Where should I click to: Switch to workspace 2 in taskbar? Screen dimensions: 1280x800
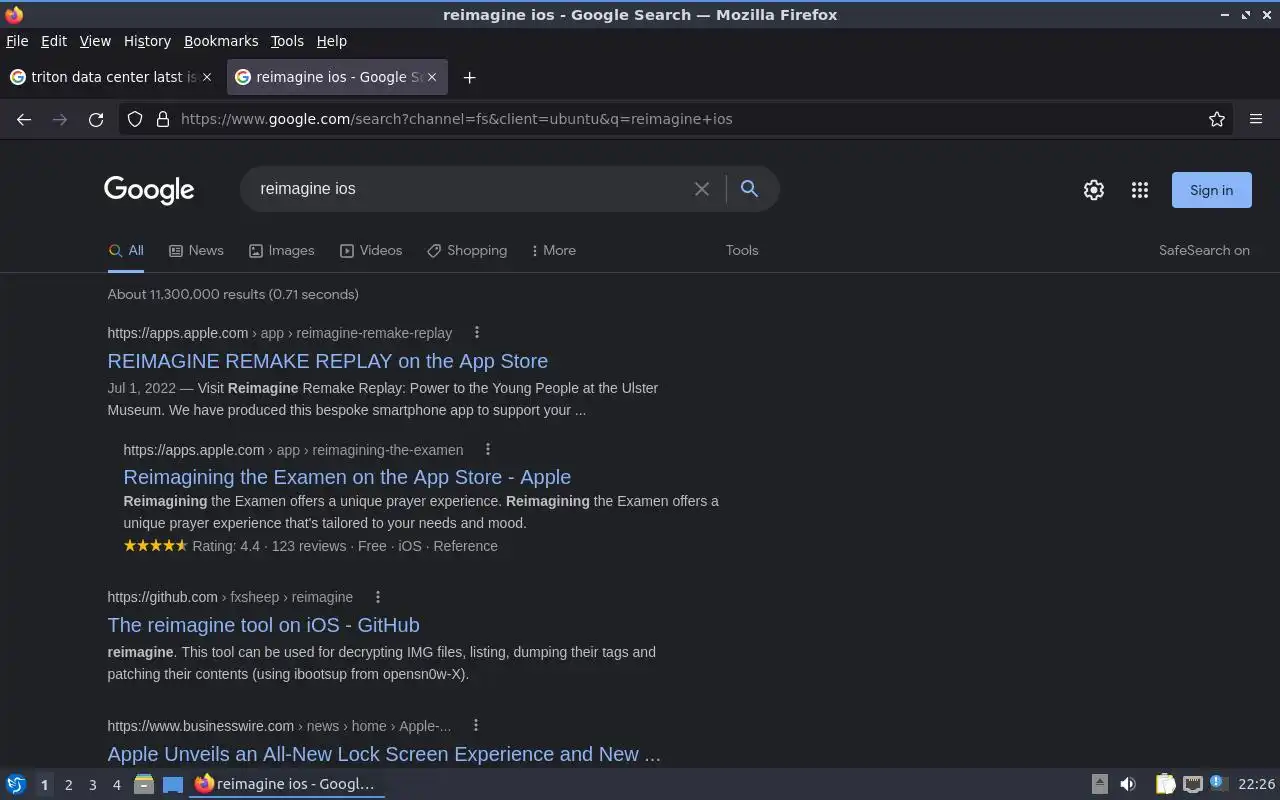coord(68,785)
